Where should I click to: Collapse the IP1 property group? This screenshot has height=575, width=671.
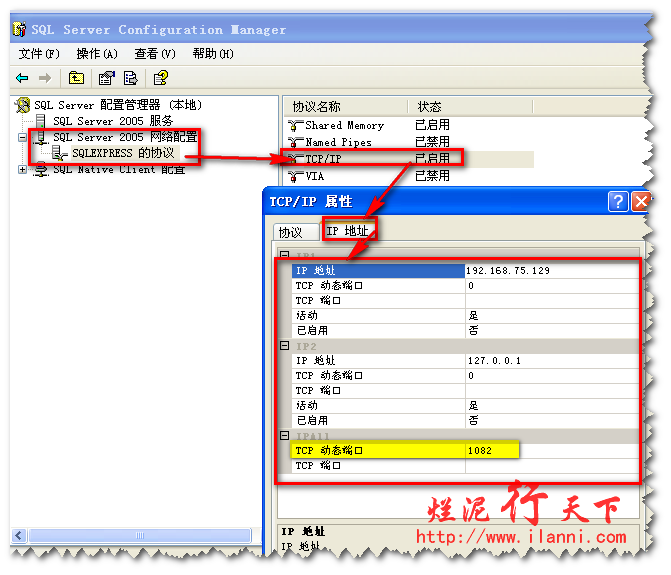pyautogui.click(x=284, y=255)
